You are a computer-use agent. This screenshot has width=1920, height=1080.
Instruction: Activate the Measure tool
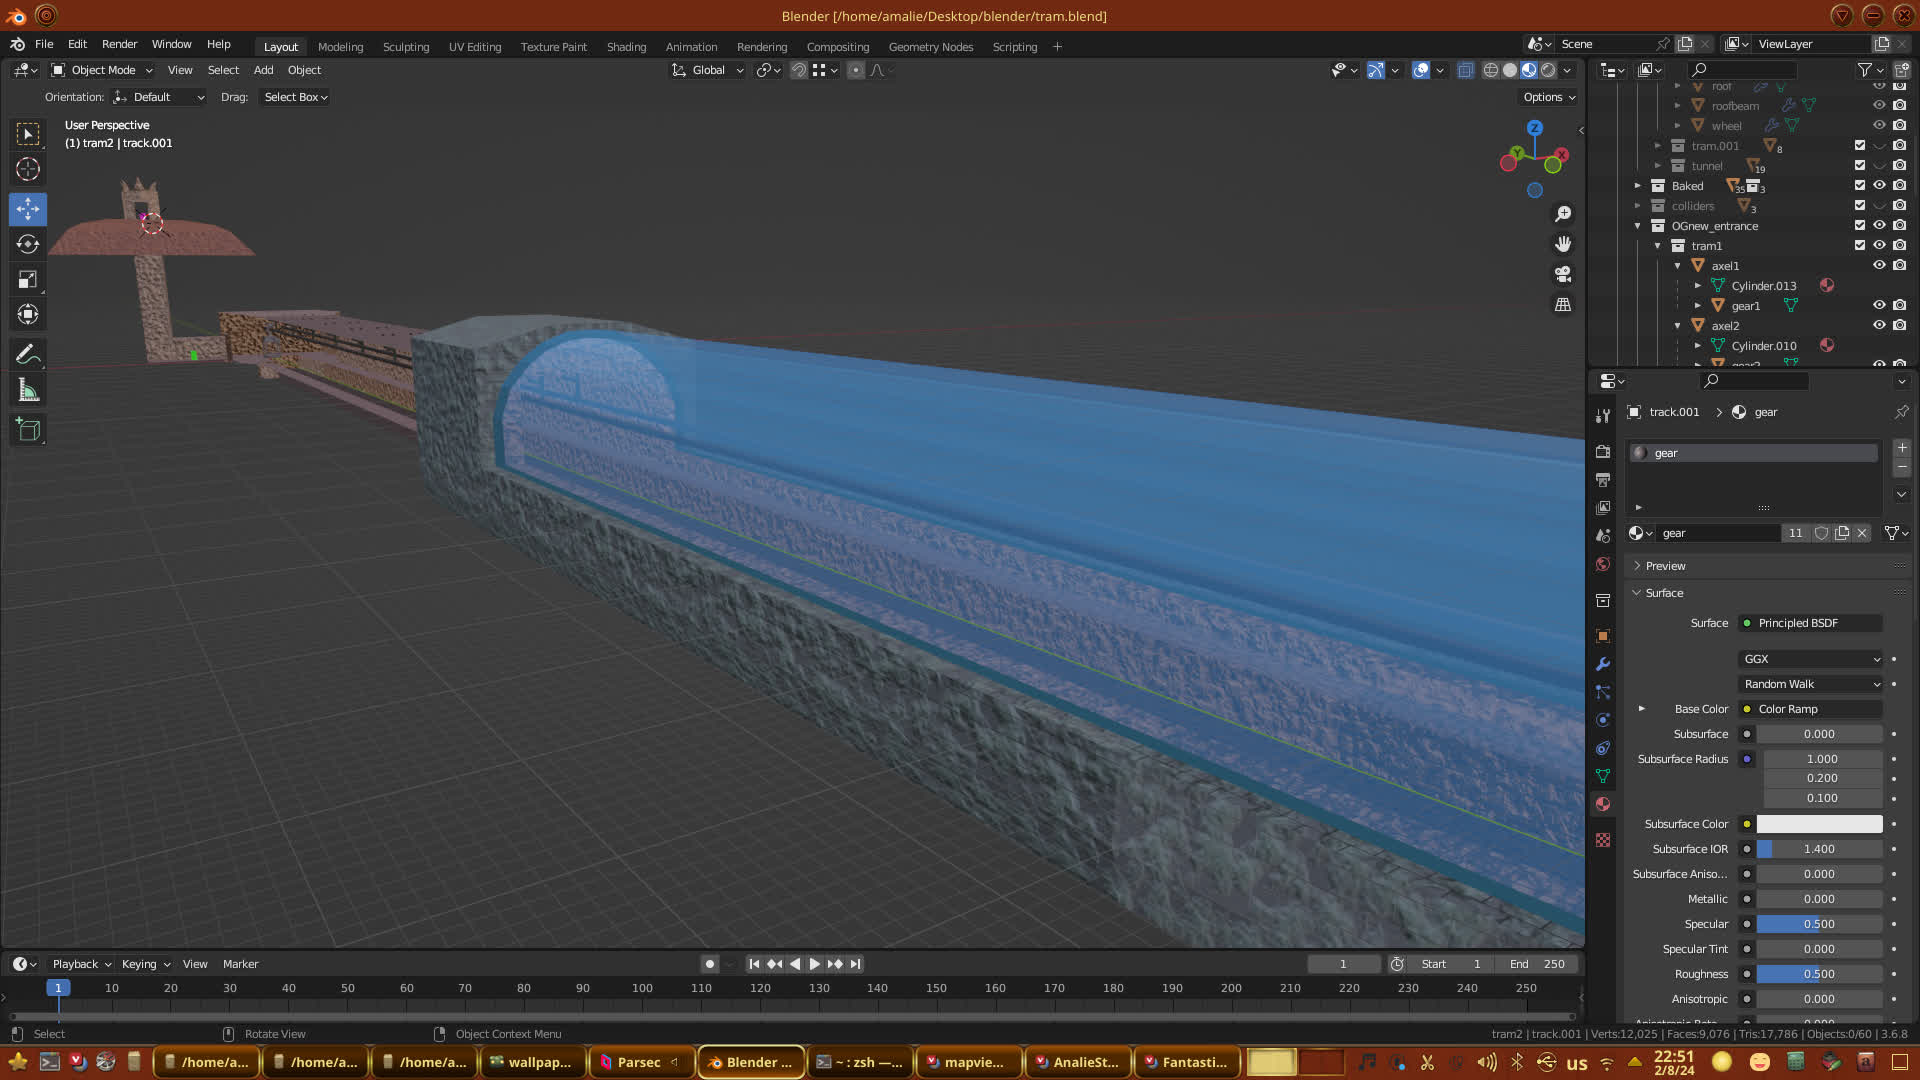click(x=28, y=391)
